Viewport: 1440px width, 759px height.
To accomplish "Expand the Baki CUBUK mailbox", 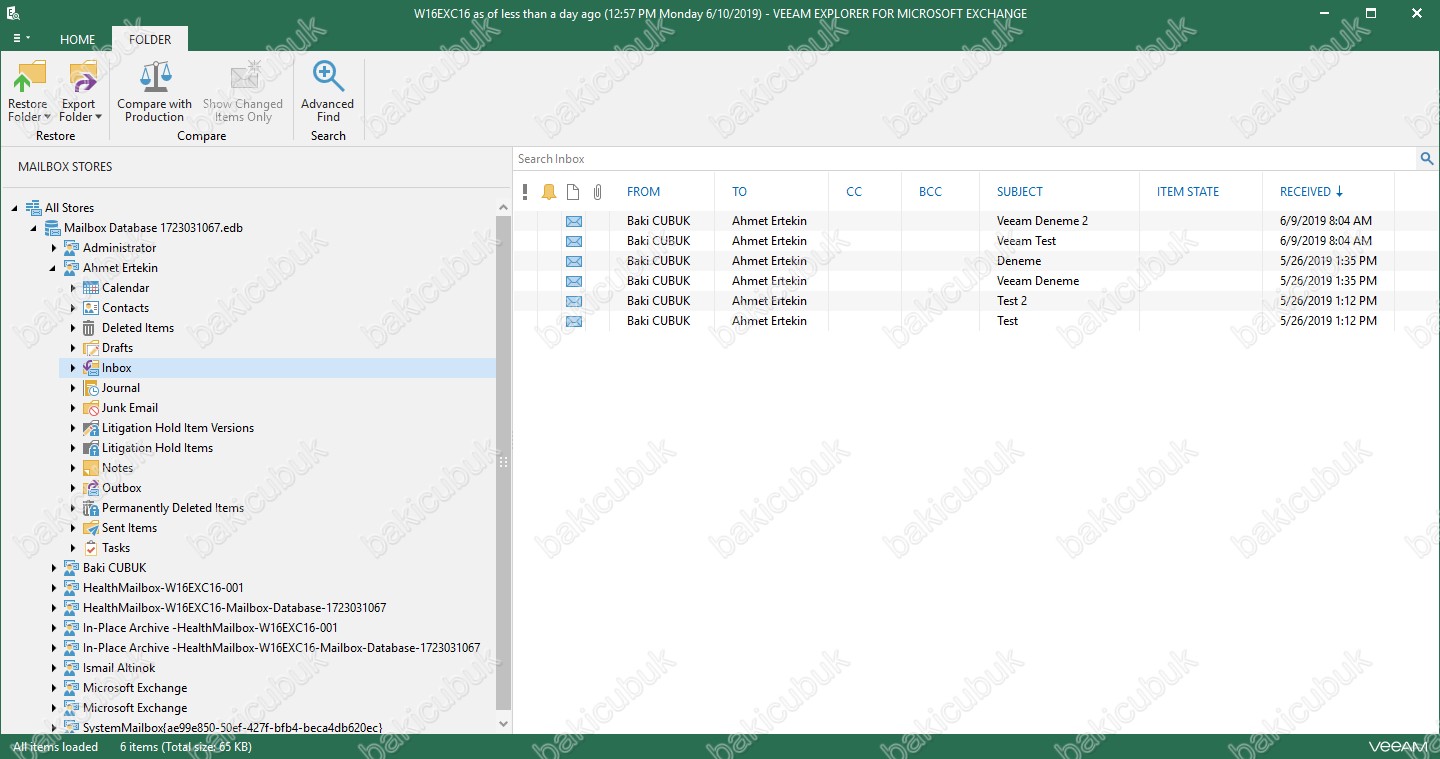I will click(x=53, y=568).
